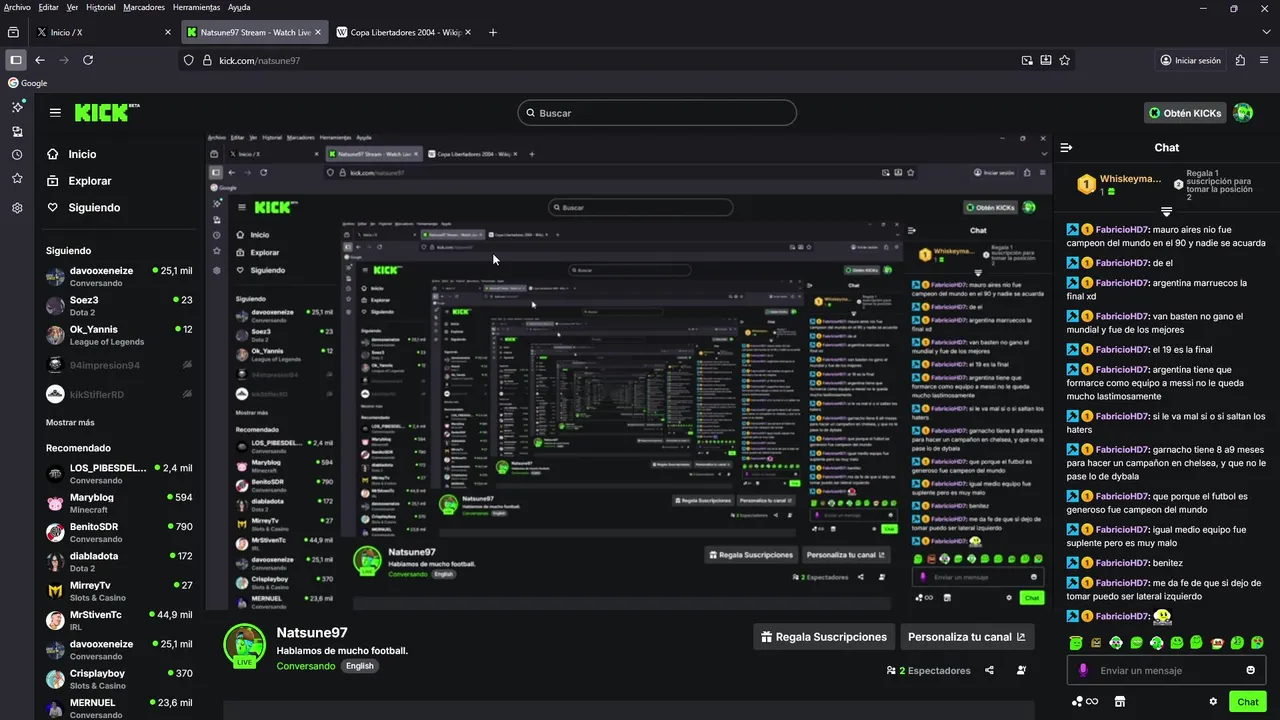The image size is (1280, 720).
Task: Open the Maryblog Minecraft channel
Action: pos(120,503)
